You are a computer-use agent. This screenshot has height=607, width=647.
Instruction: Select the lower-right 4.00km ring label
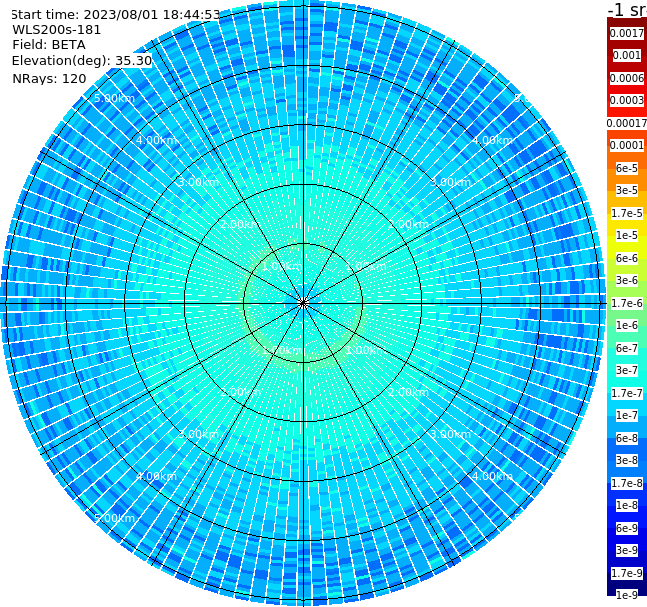click(492, 476)
